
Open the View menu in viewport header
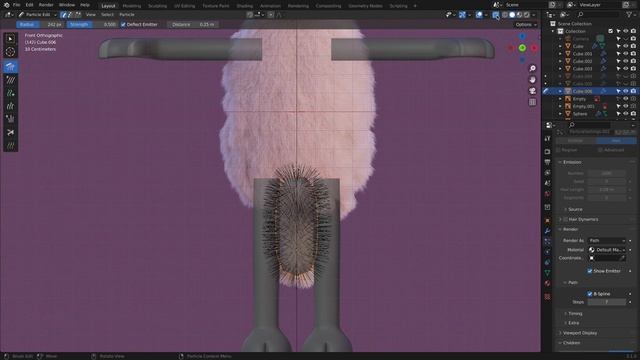point(90,15)
